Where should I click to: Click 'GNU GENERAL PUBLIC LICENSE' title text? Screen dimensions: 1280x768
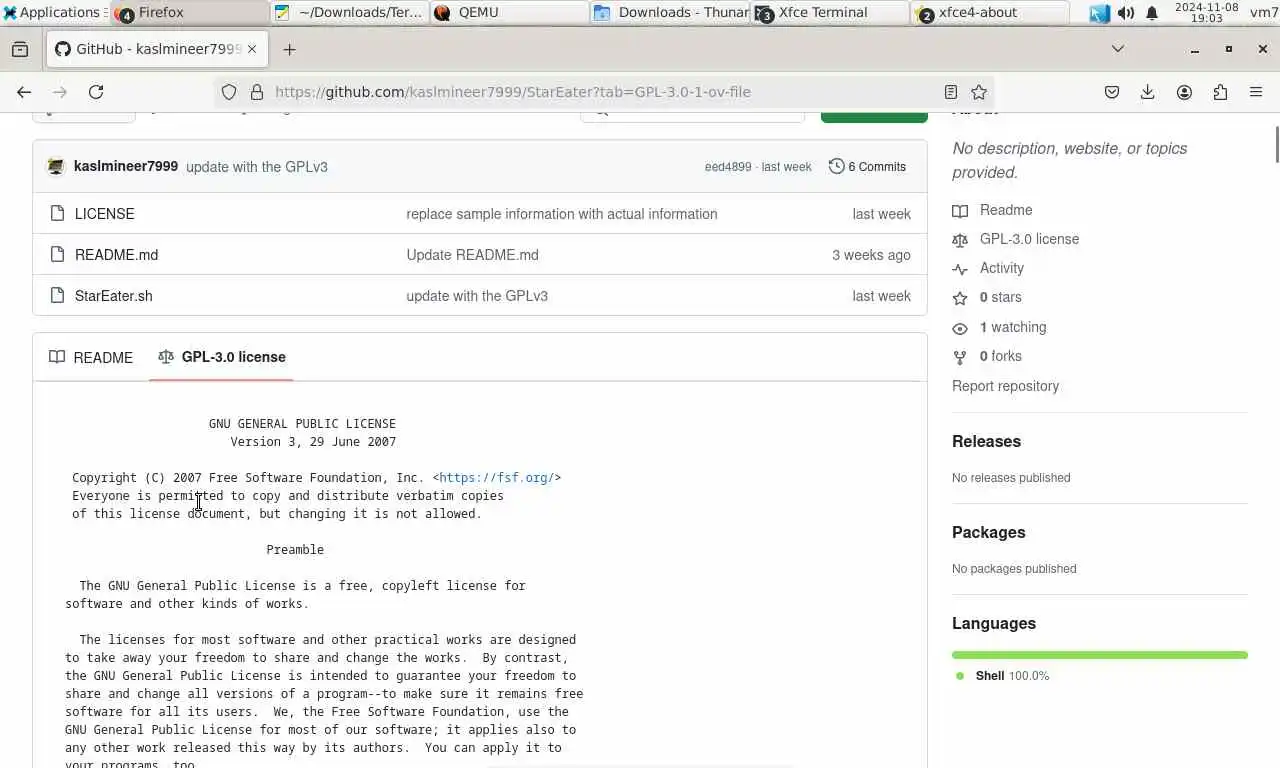(x=302, y=424)
